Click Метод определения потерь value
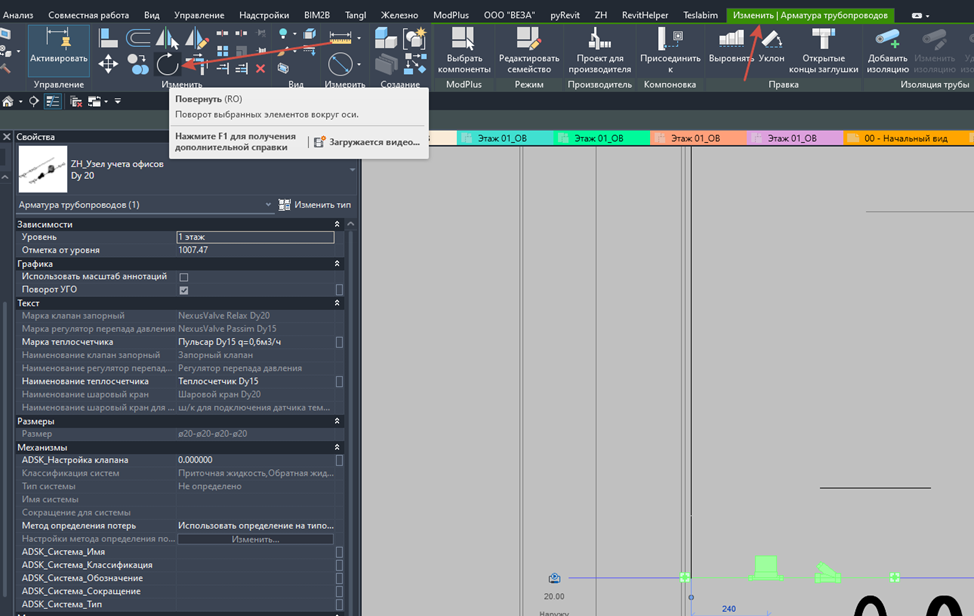Screen dimensions: 974x616 [255, 526]
